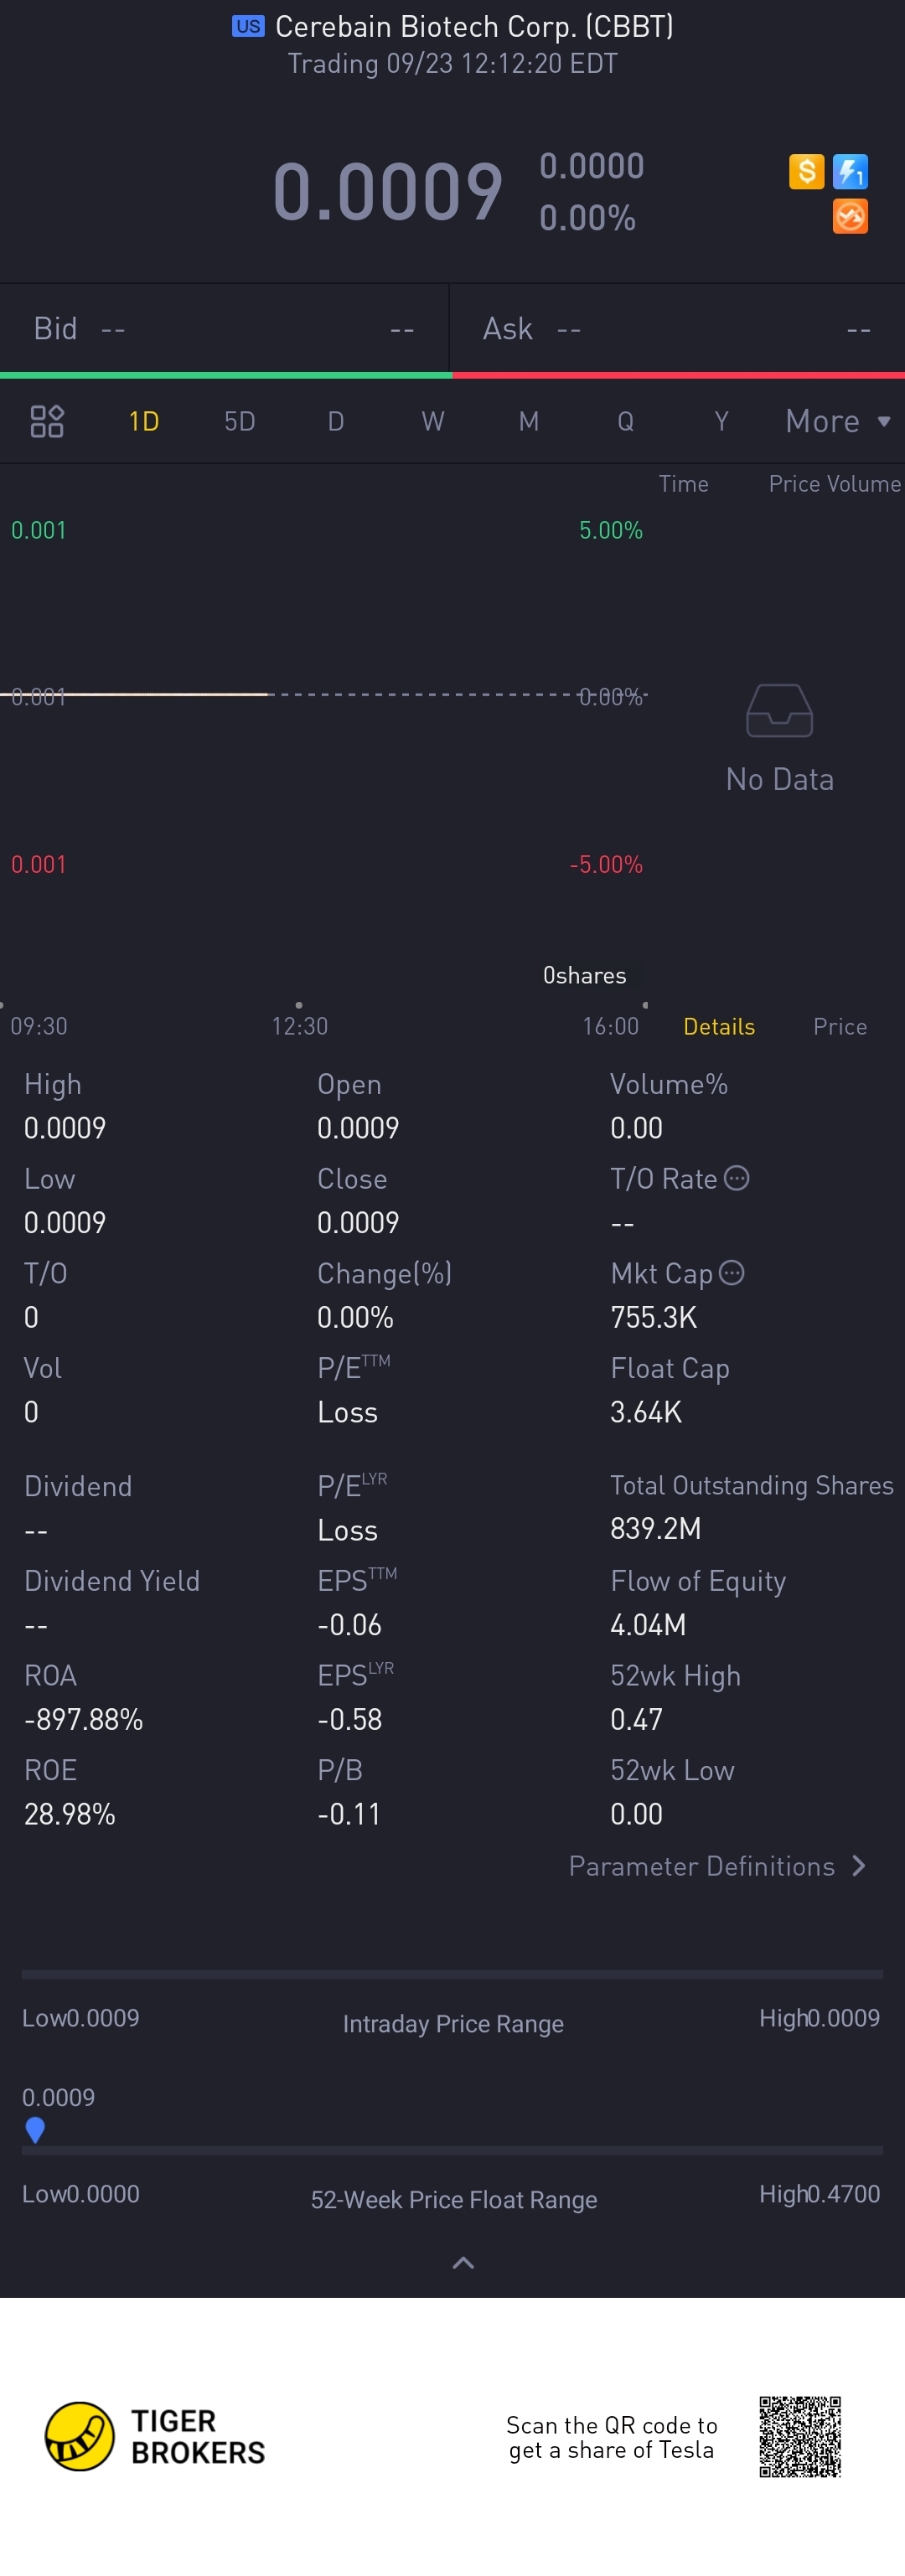Viewport: 905px width, 2576px height.
Task: Open the chart layout grid icon
Action: pos(47,421)
